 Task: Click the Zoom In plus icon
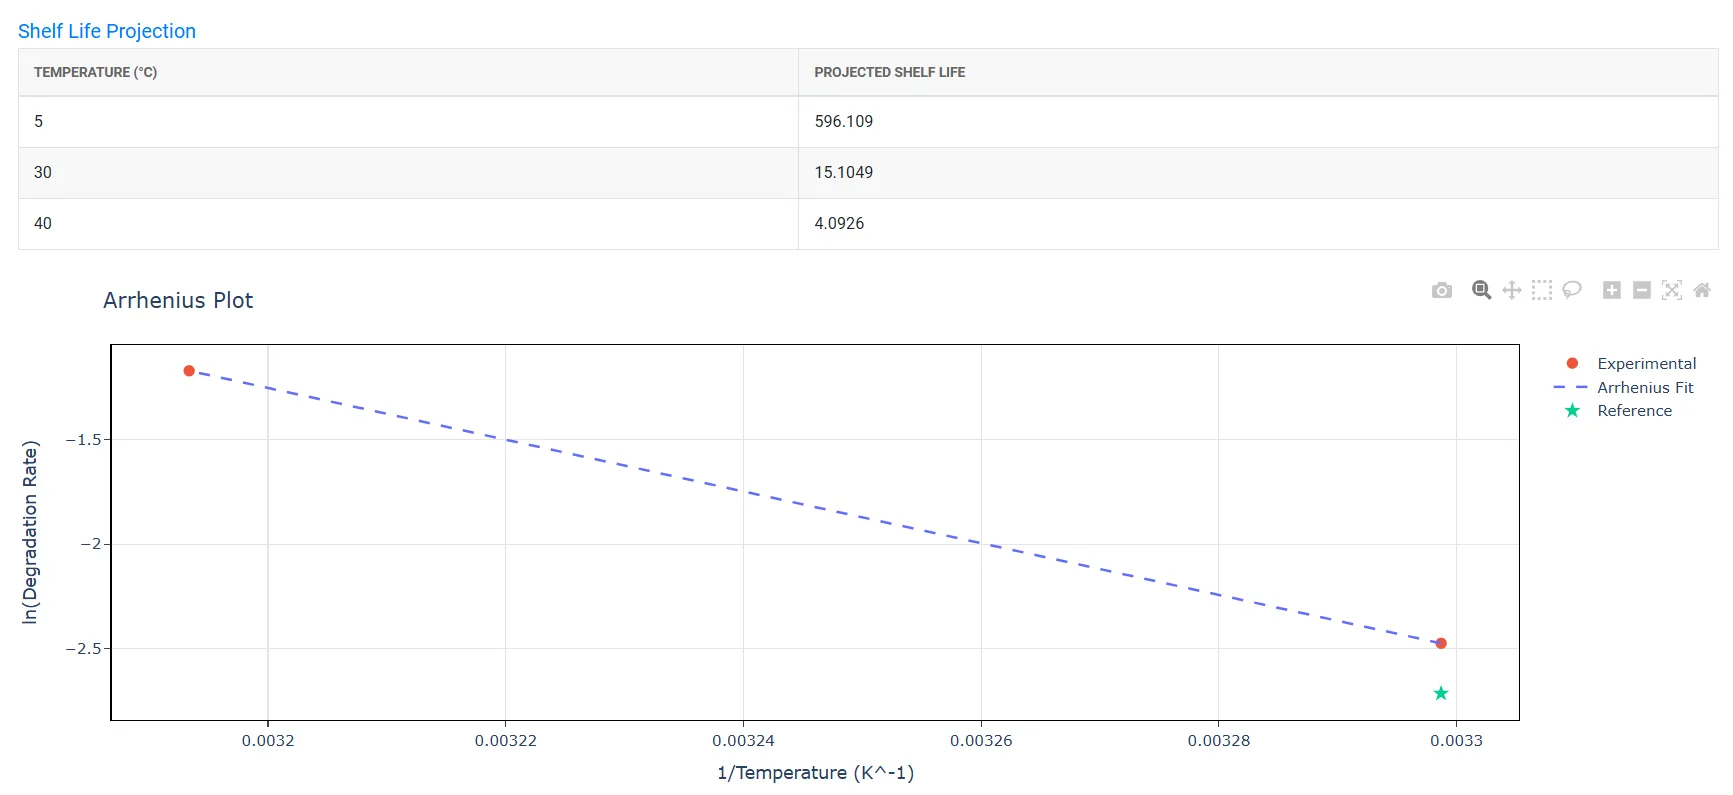[1611, 290]
